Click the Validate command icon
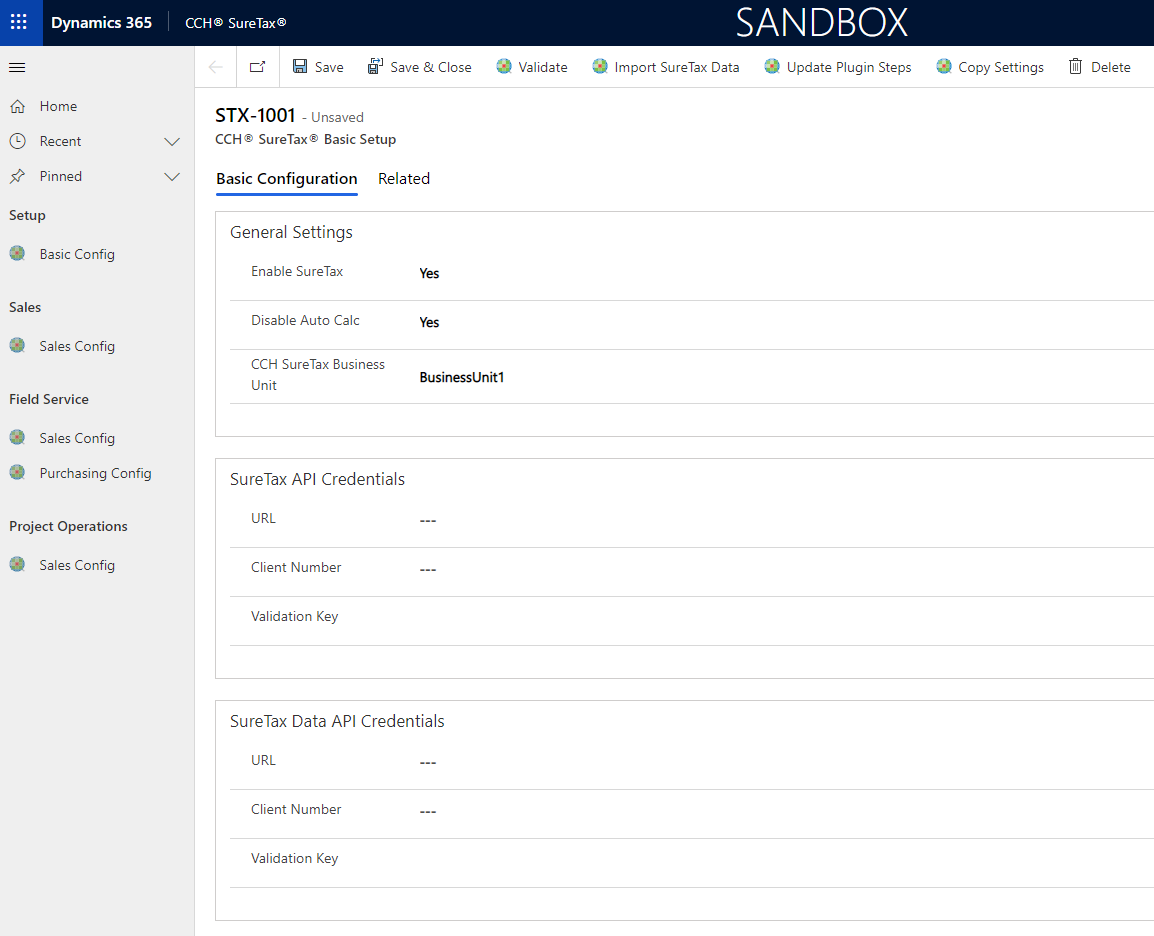 click(504, 67)
